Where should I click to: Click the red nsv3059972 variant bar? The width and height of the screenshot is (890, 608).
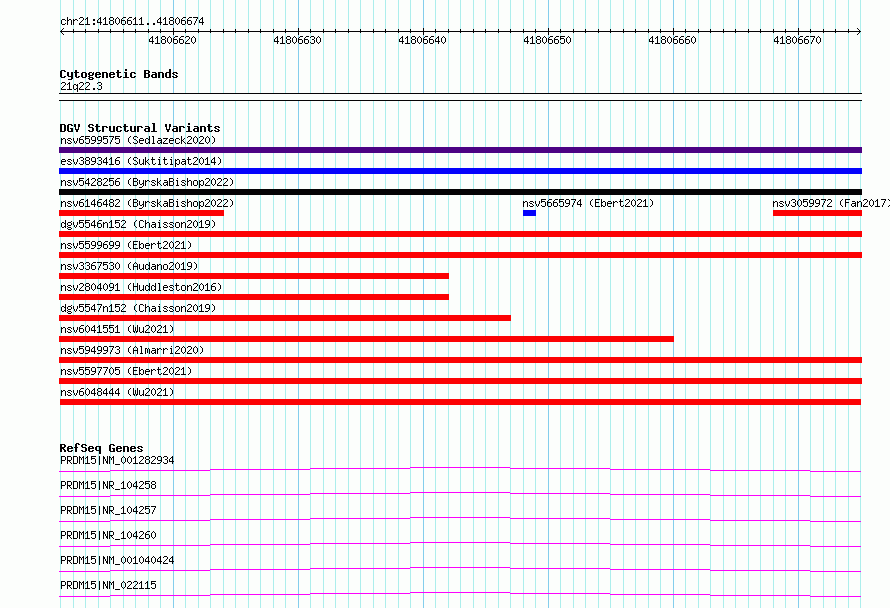[817, 213]
